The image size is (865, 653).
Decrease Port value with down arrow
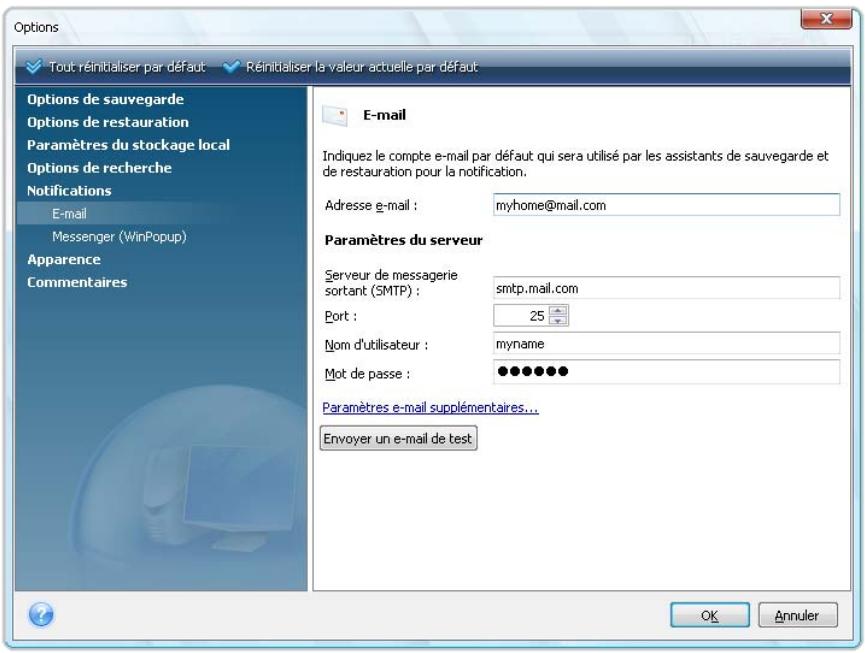pos(558,320)
